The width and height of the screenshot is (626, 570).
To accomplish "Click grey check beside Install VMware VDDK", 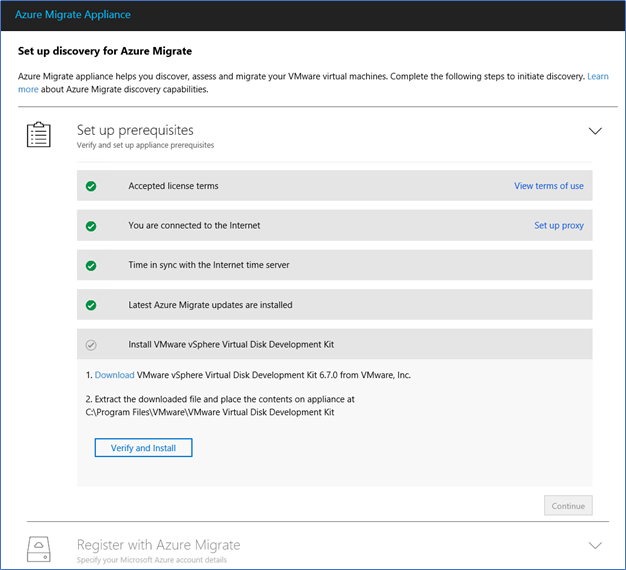I will coord(91,345).
